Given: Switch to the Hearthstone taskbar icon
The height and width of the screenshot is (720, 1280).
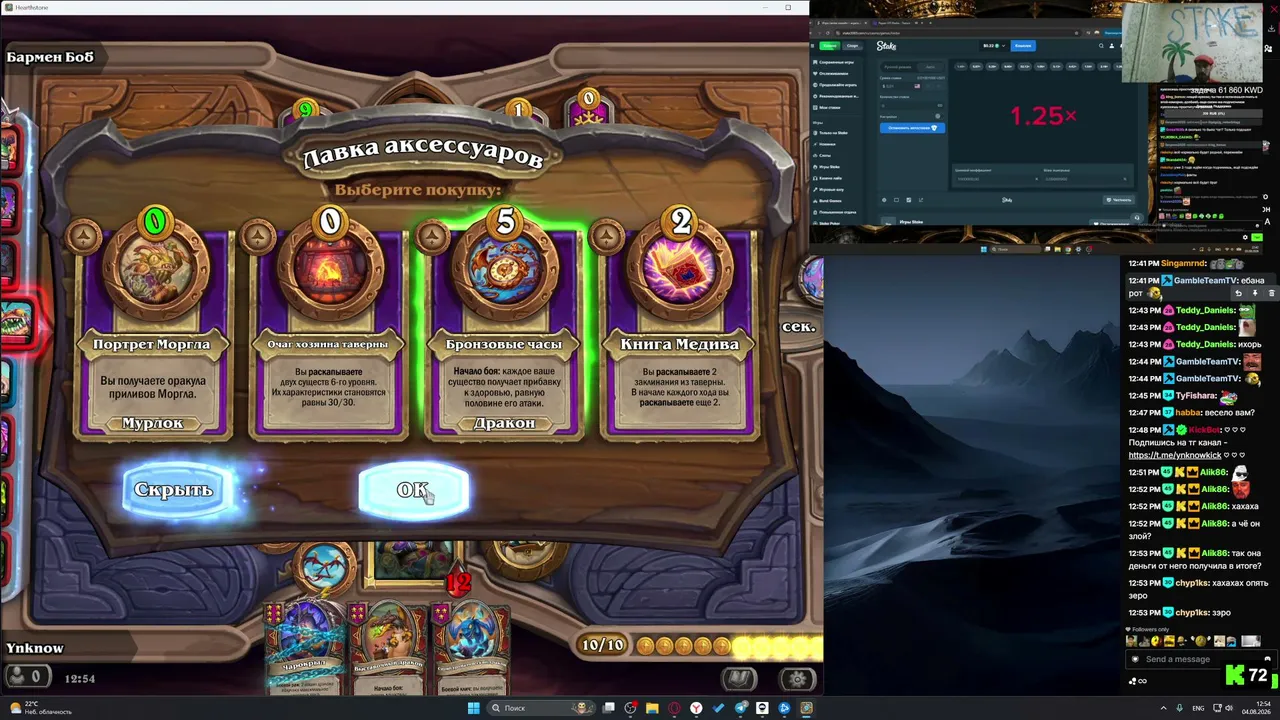Looking at the screenshot, I should point(806,708).
